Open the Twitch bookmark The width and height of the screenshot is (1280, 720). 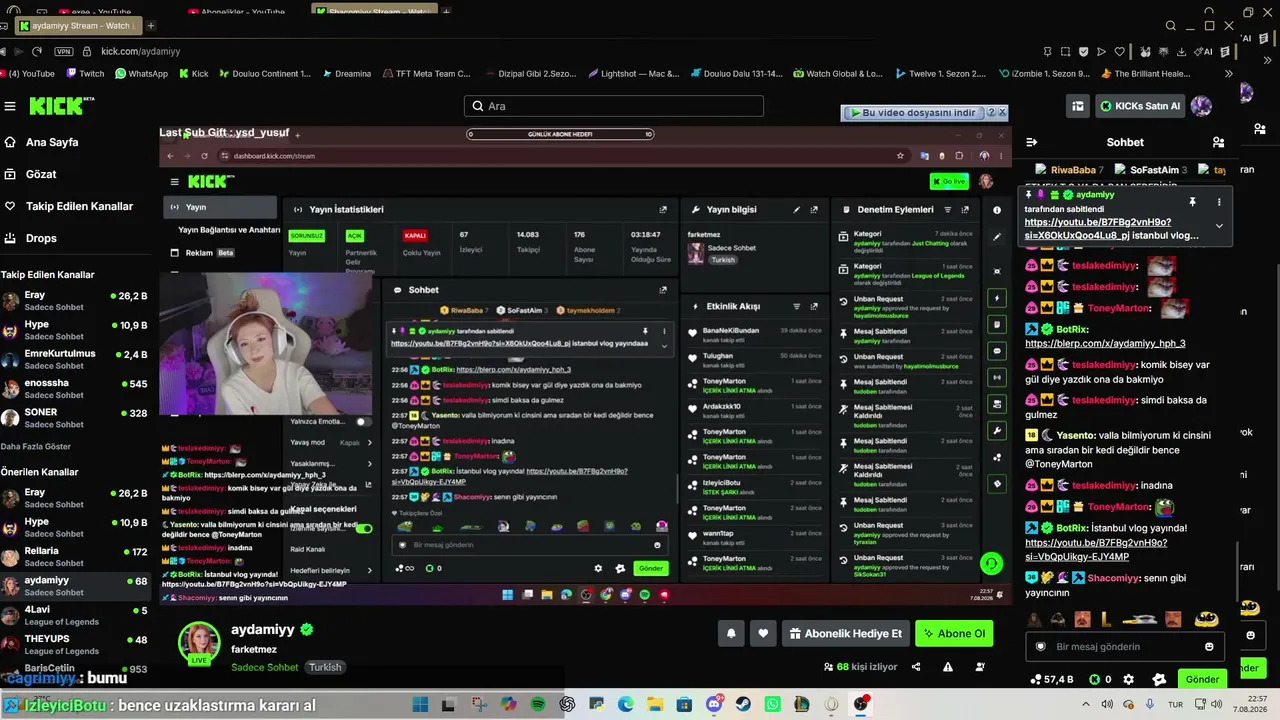click(x=85, y=73)
